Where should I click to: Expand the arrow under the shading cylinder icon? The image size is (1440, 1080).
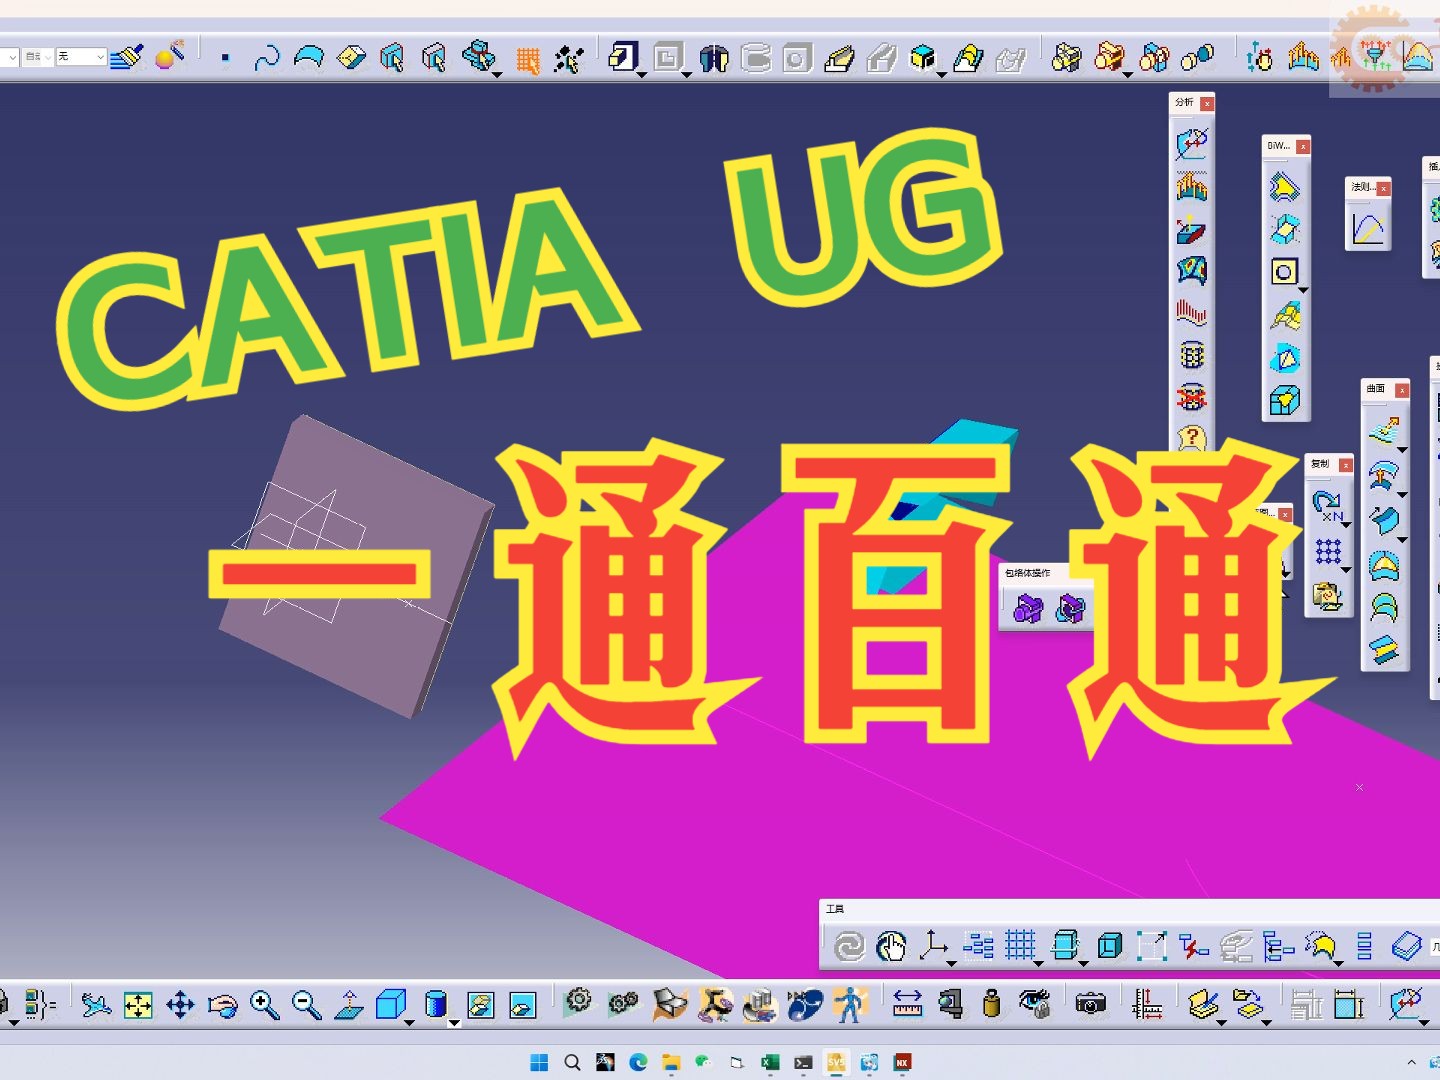(x=454, y=1023)
